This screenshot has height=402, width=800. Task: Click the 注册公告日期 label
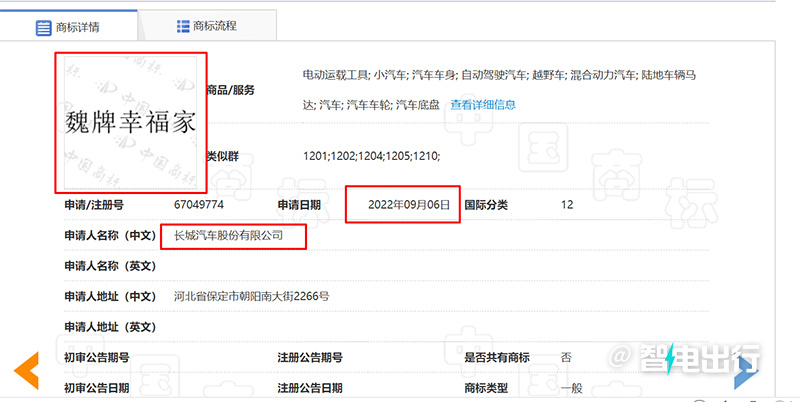(x=310, y=388)
